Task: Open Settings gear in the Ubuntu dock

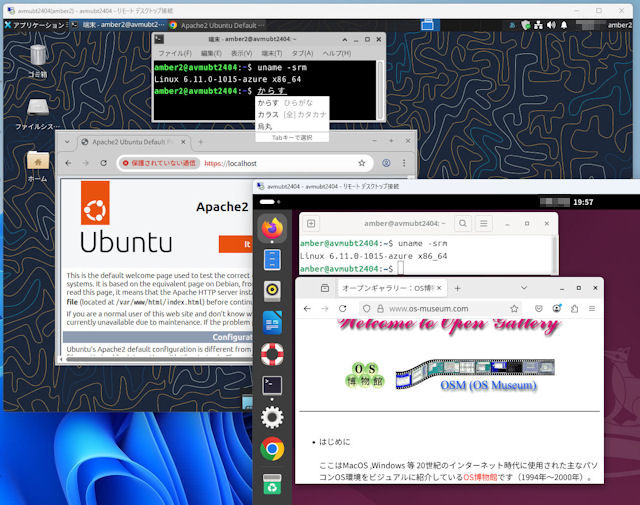Action: pyautogui.click(x=272, y=417)
